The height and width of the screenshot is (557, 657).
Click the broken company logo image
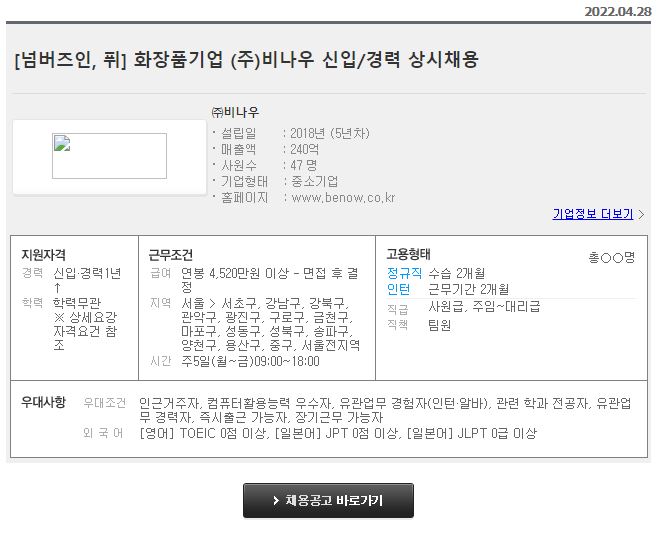[x=109, y=156]
